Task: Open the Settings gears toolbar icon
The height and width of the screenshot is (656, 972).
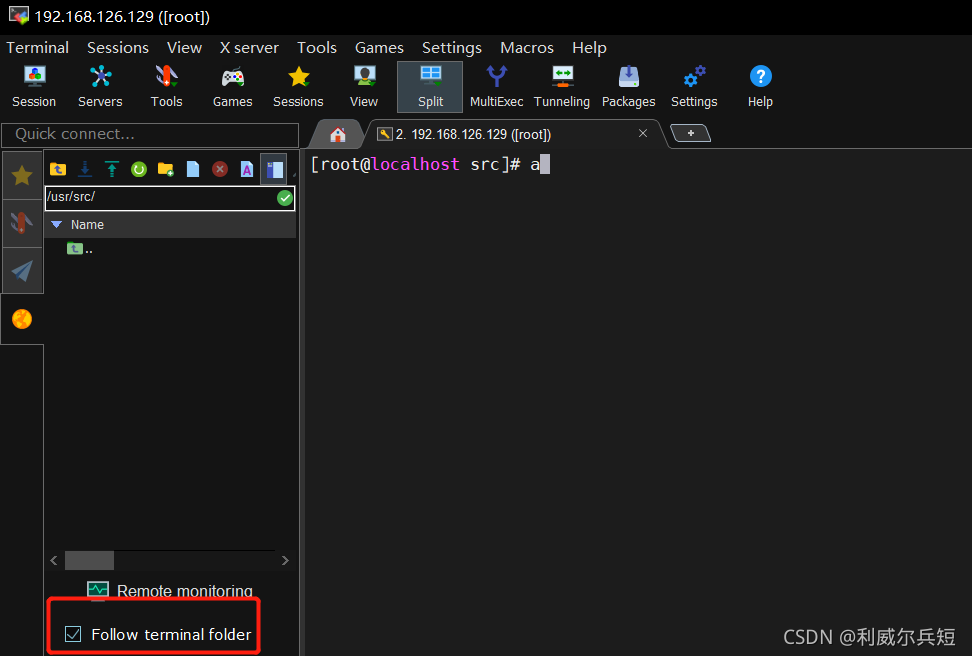Action: pyautogui.click(x=694, y=87)
